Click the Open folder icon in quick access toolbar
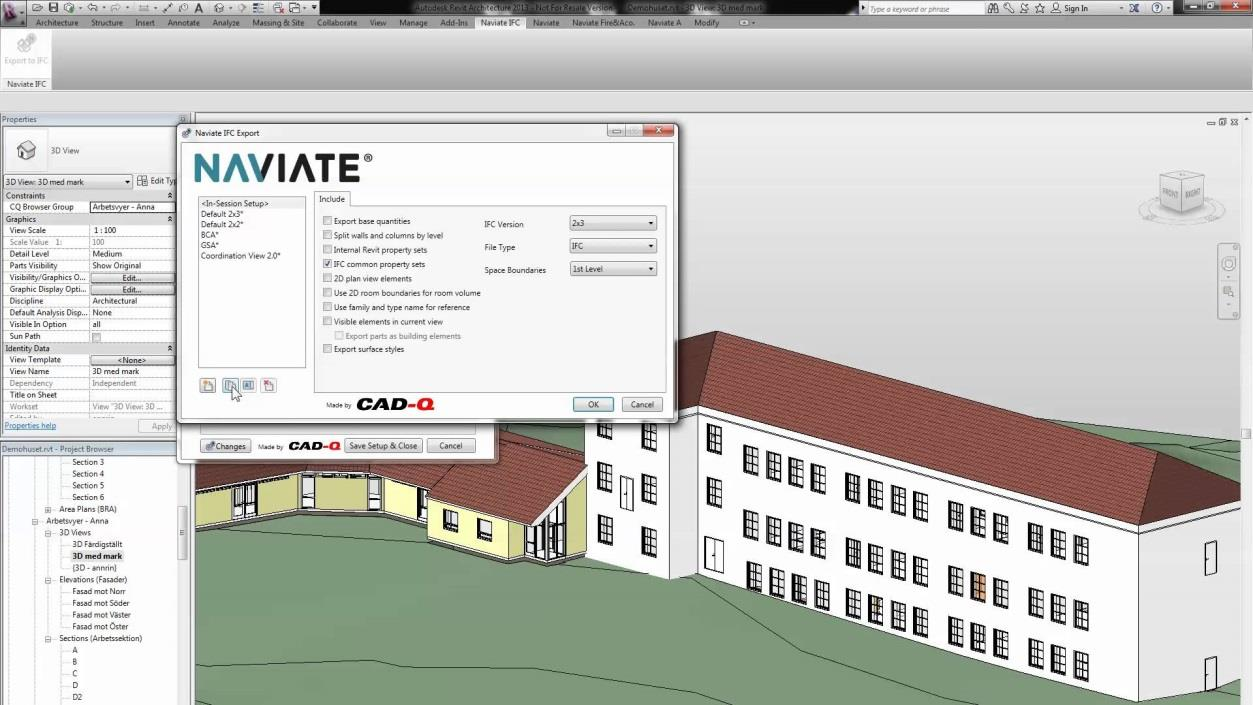 37,8
